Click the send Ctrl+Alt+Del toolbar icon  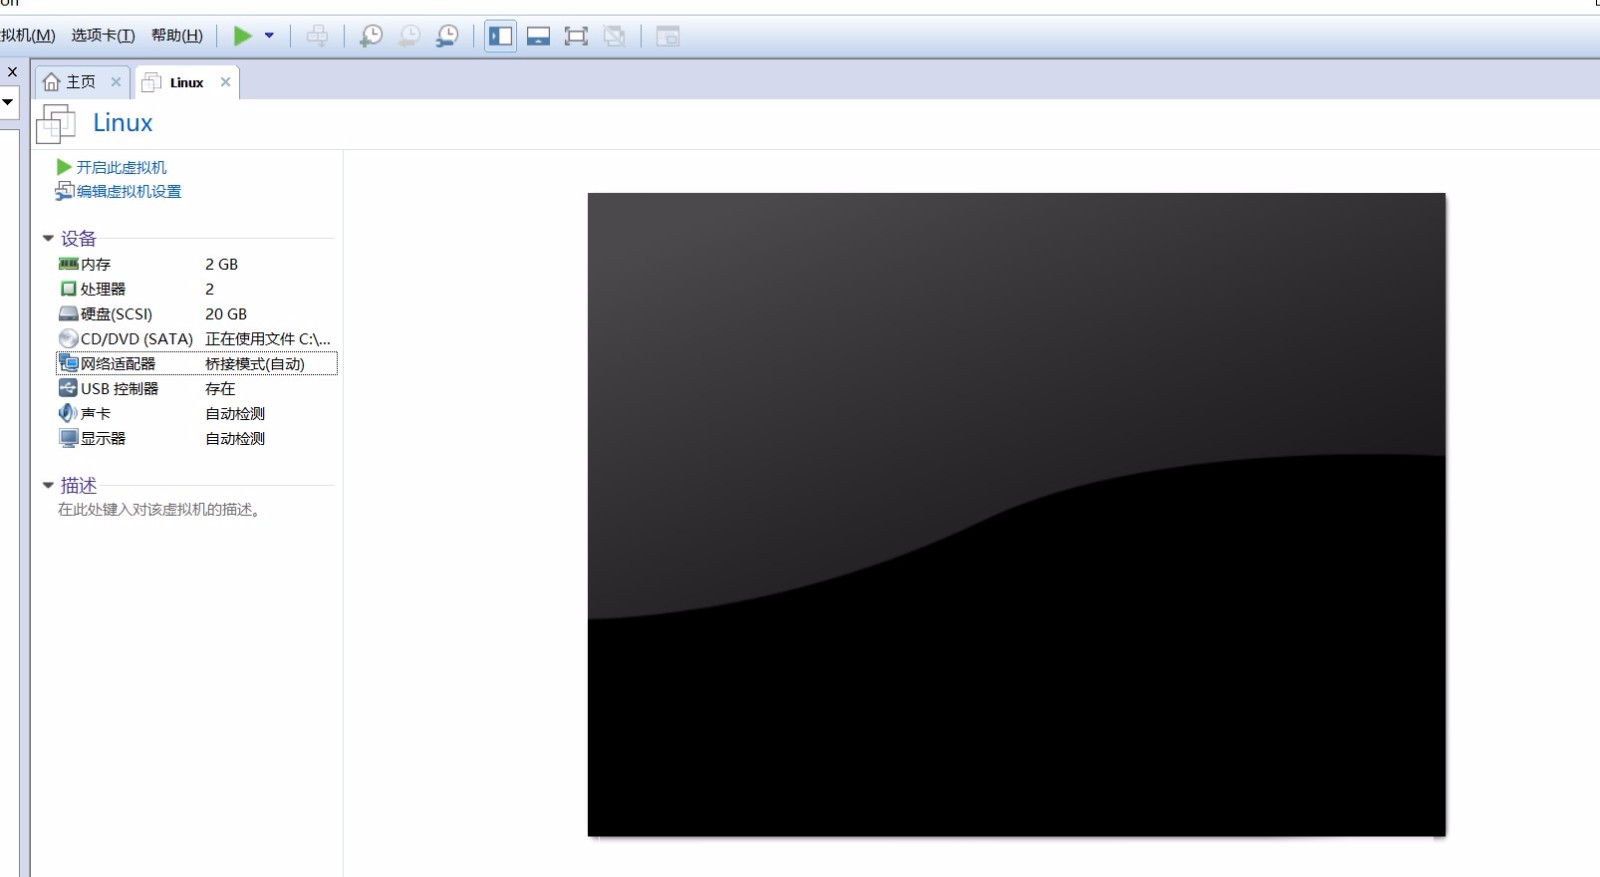click(317, 36)
